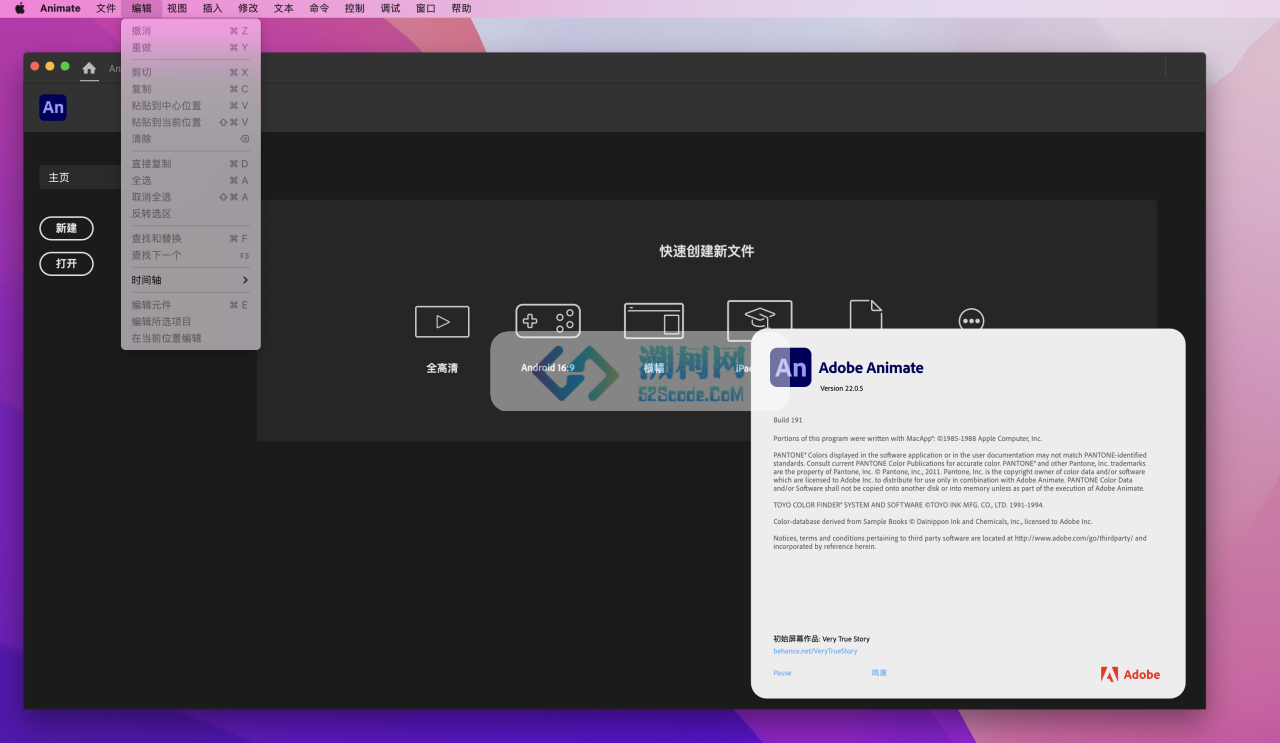This screenshot has width=1280, height=743.
Task: Select the graduation cap education preset icon
Action: (x=760, y=316)
